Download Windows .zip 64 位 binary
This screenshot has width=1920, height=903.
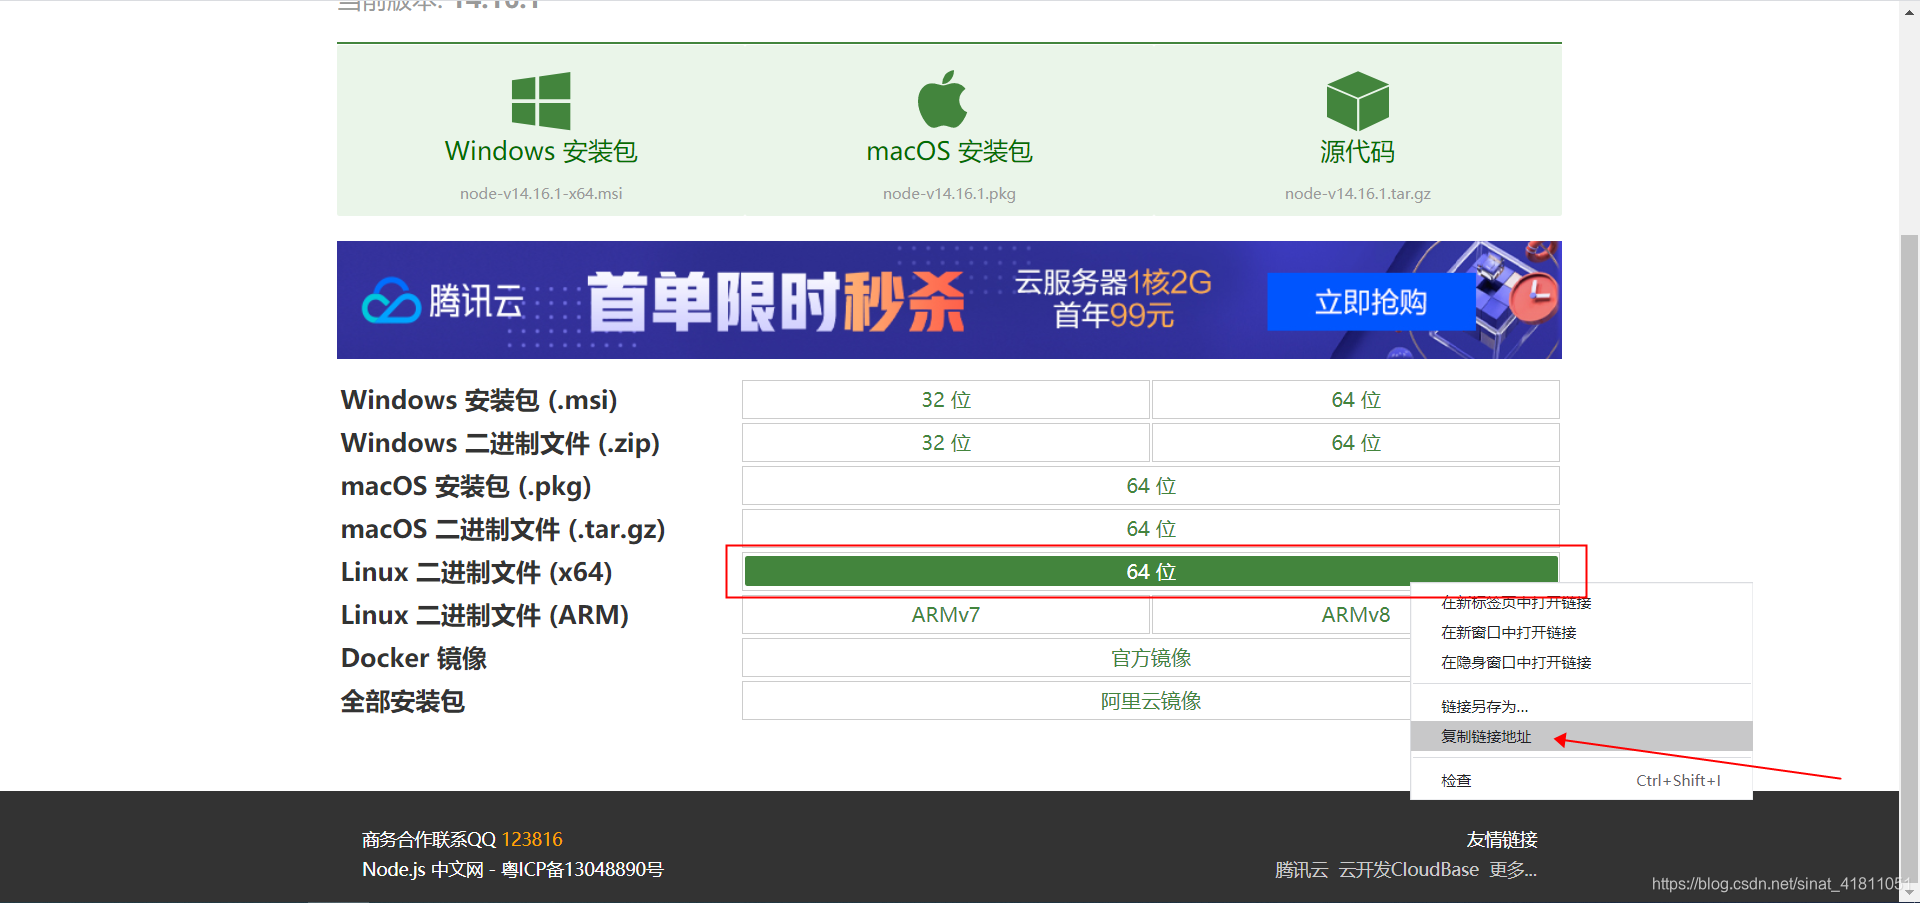[1356, 443]
